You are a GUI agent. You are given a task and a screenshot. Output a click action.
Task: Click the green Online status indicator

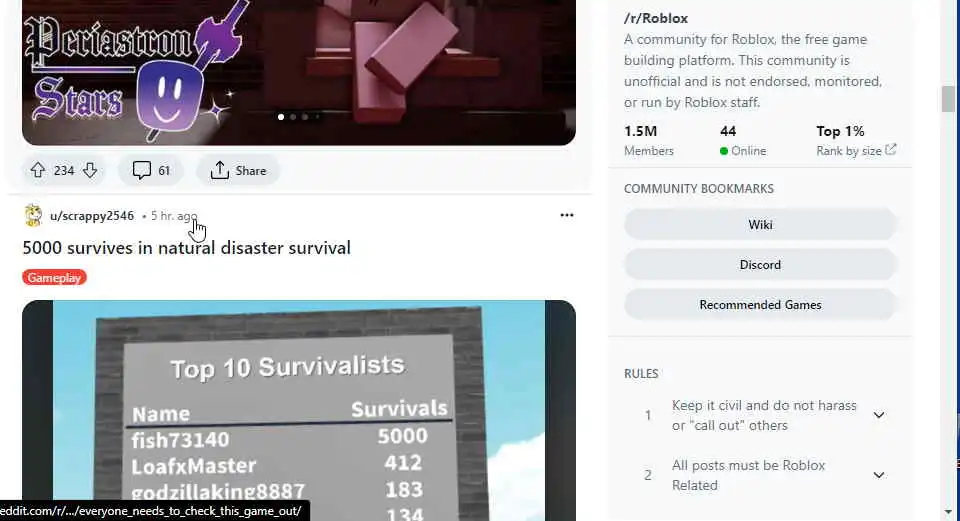coord(724,151)
